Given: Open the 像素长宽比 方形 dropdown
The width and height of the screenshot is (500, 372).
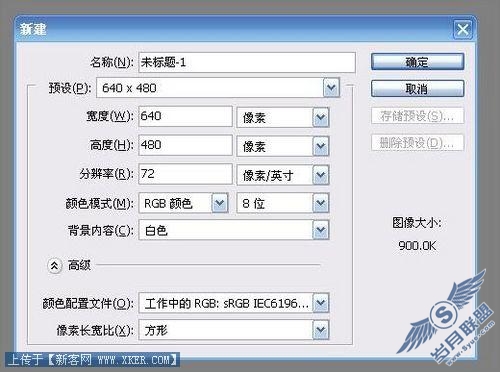Looking at the screenshot, I should (x=234, y=330).
